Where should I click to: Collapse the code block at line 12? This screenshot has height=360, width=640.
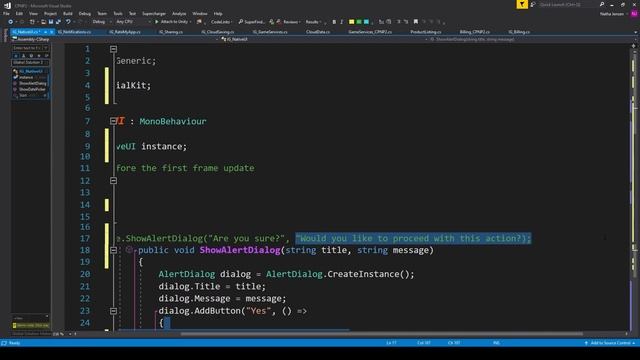[113, 180]
